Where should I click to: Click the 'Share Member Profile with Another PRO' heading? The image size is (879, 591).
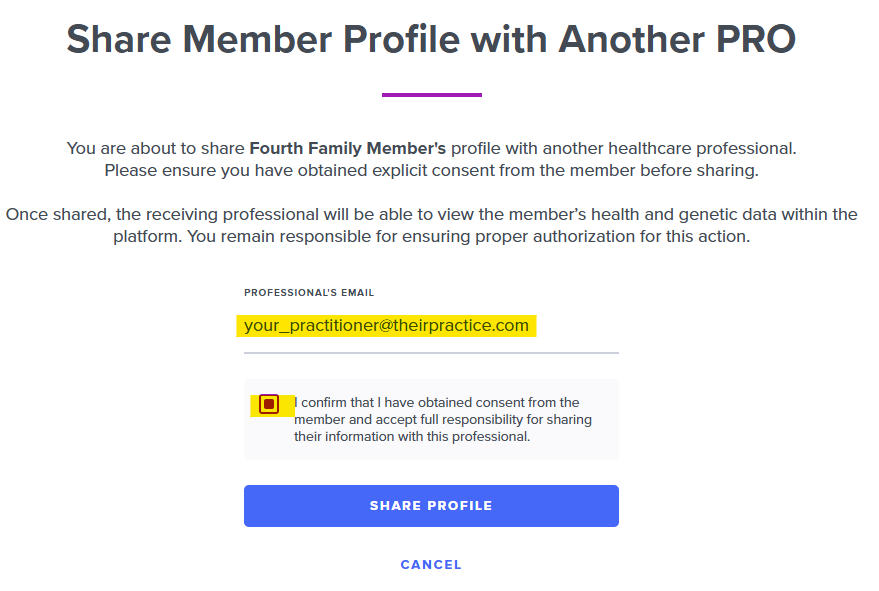431,40
